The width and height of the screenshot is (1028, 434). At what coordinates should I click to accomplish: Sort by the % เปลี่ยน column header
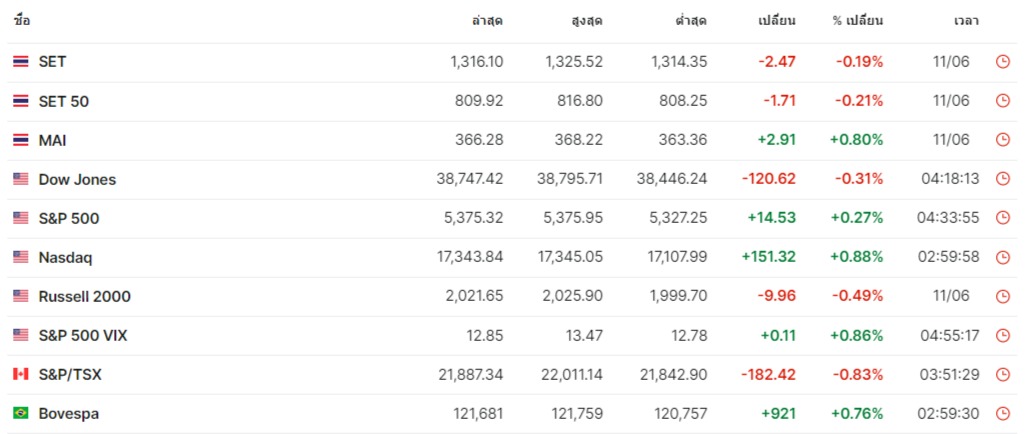tap(857, 20)
